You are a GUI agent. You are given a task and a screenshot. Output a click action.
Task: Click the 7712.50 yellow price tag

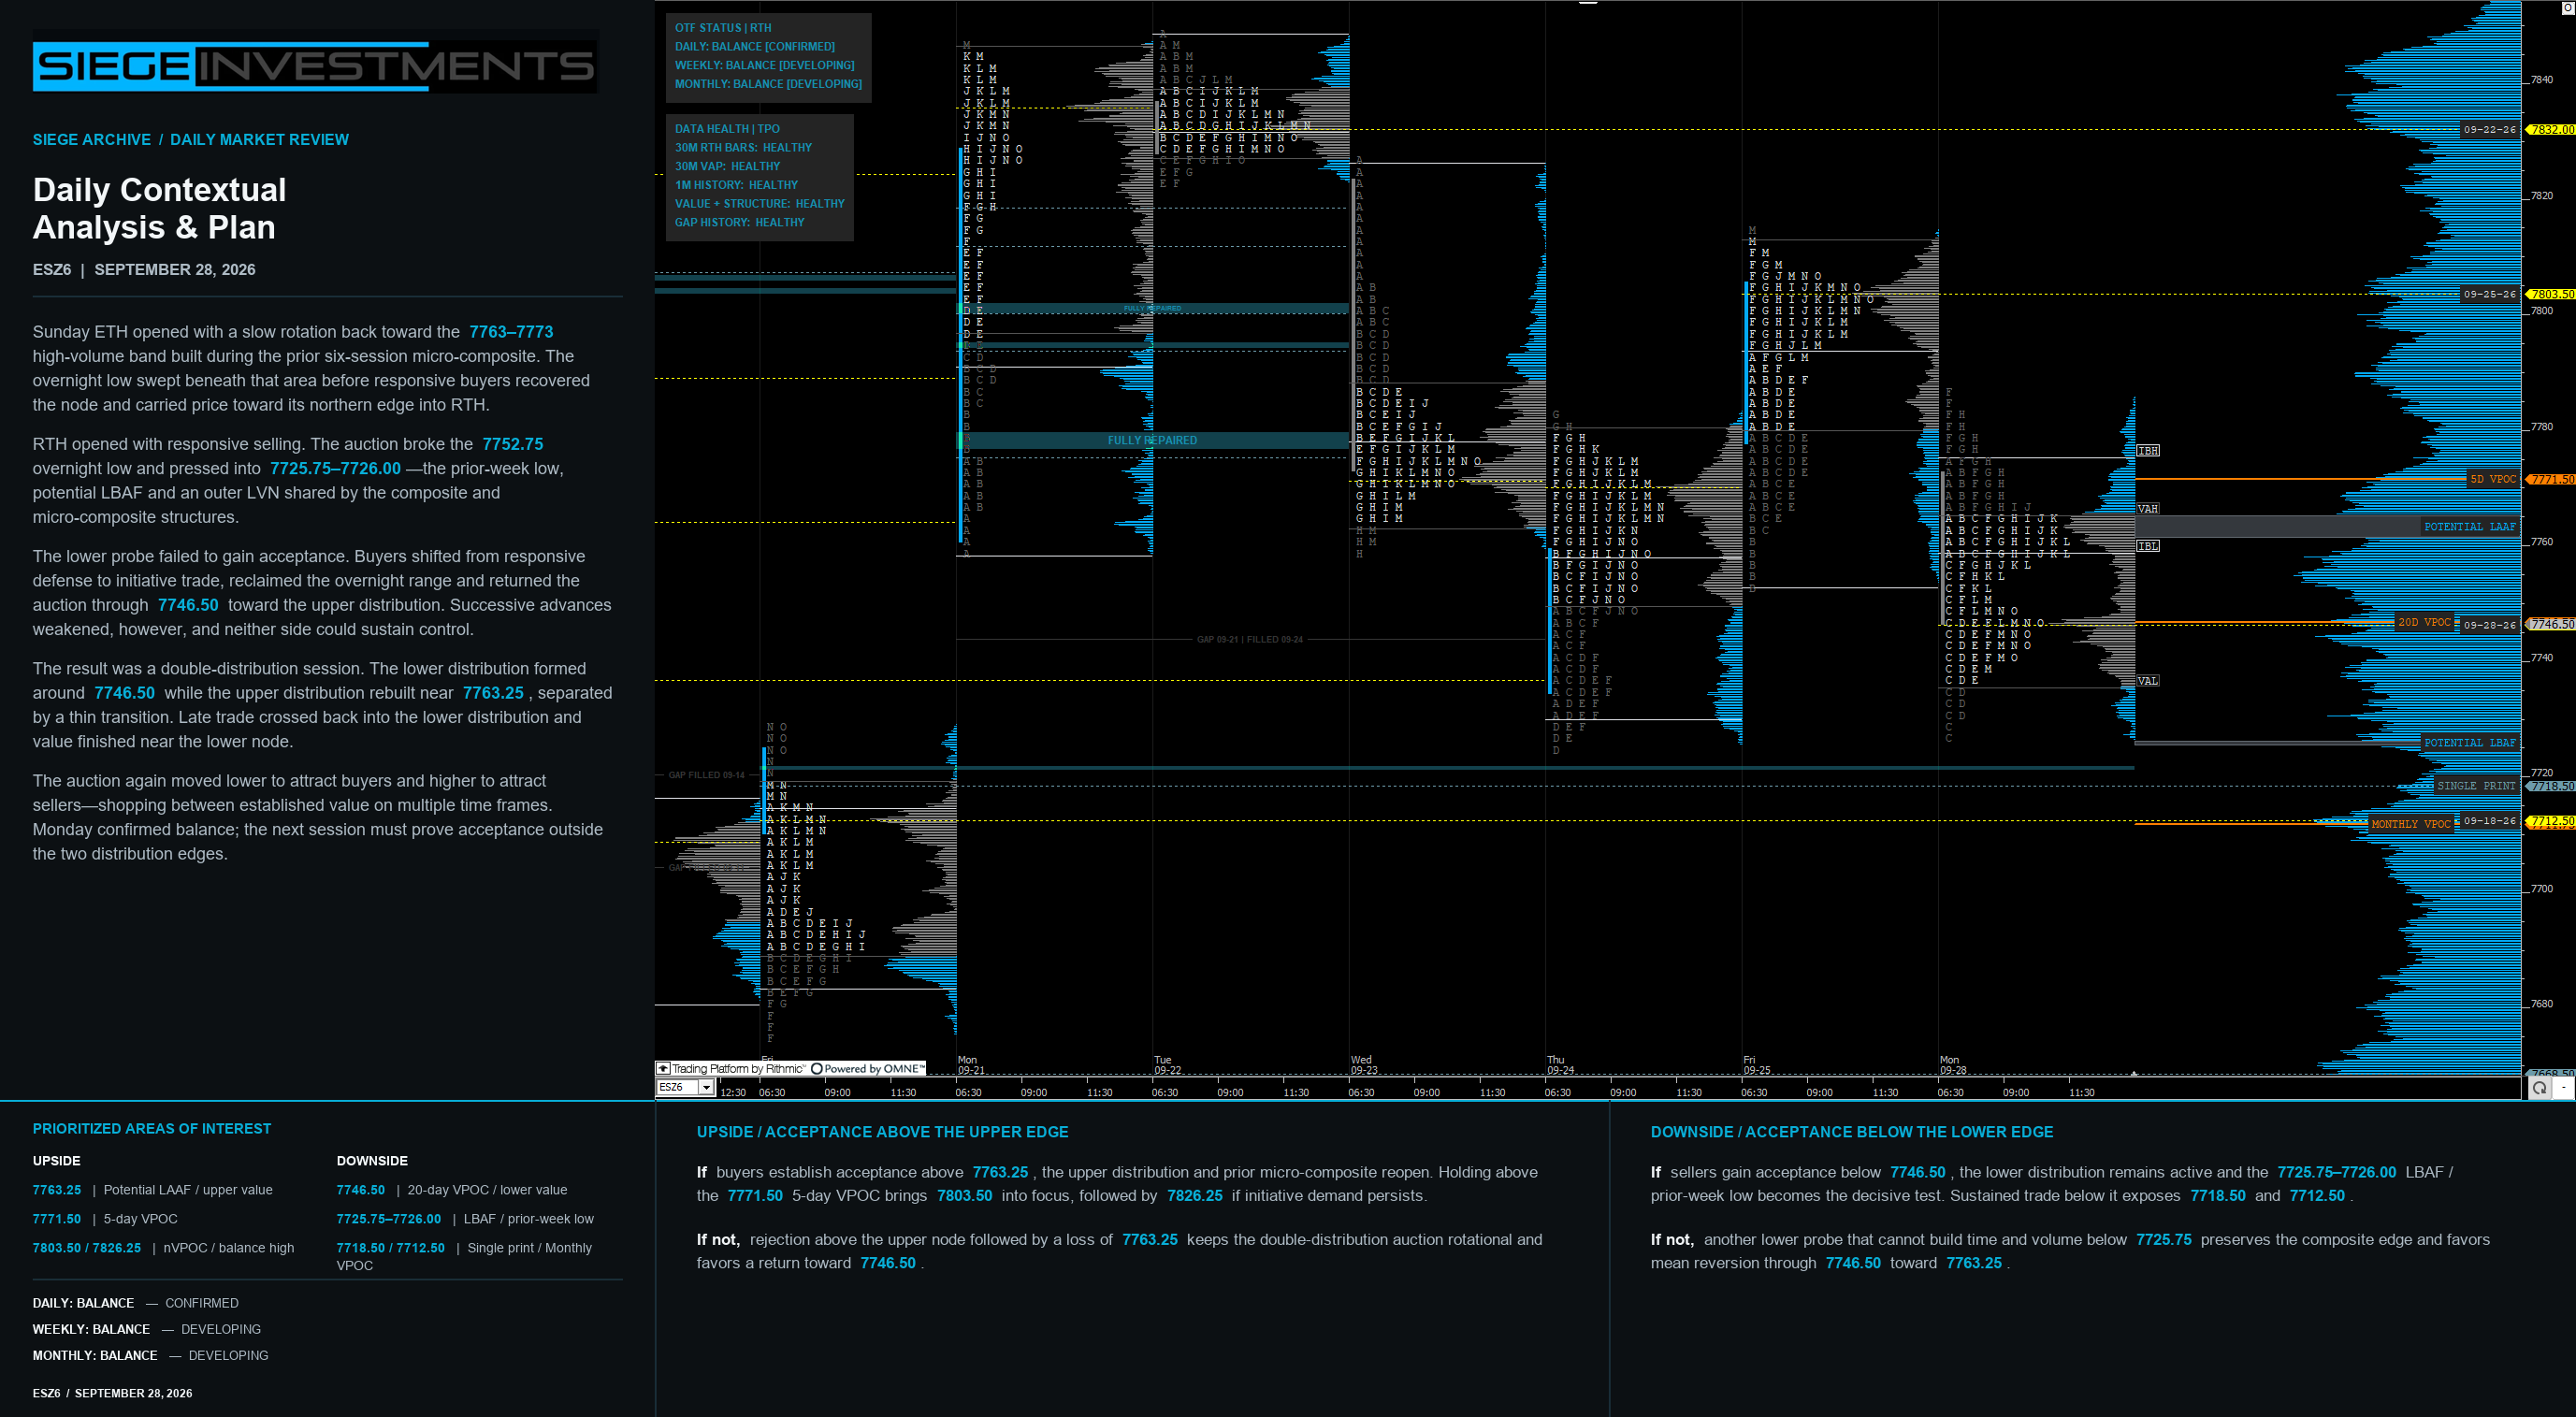click(2552, 821)
